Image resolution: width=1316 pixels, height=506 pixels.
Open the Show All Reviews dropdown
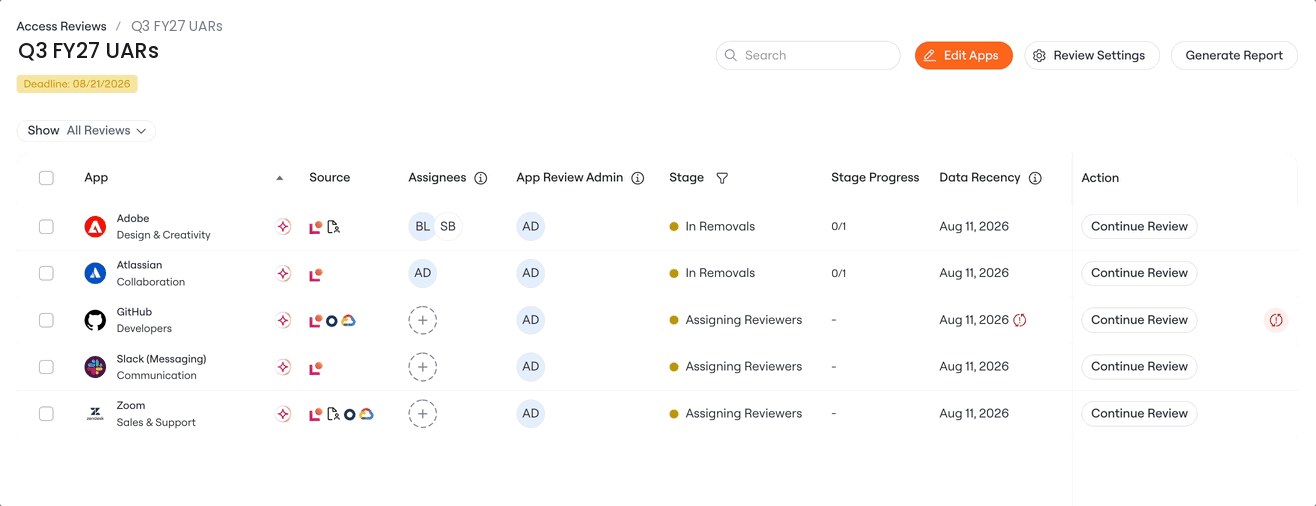(x=86, y=130)
